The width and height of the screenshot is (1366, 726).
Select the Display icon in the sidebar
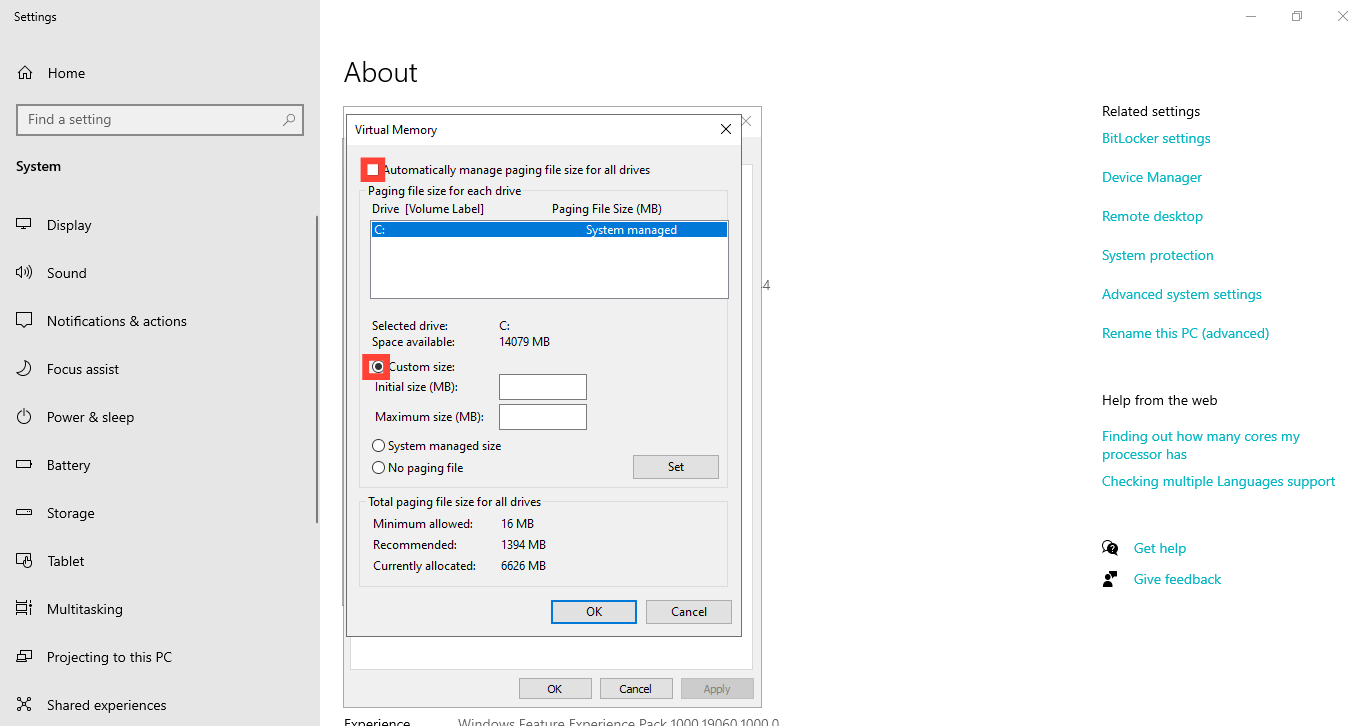[x=23, y=224]
